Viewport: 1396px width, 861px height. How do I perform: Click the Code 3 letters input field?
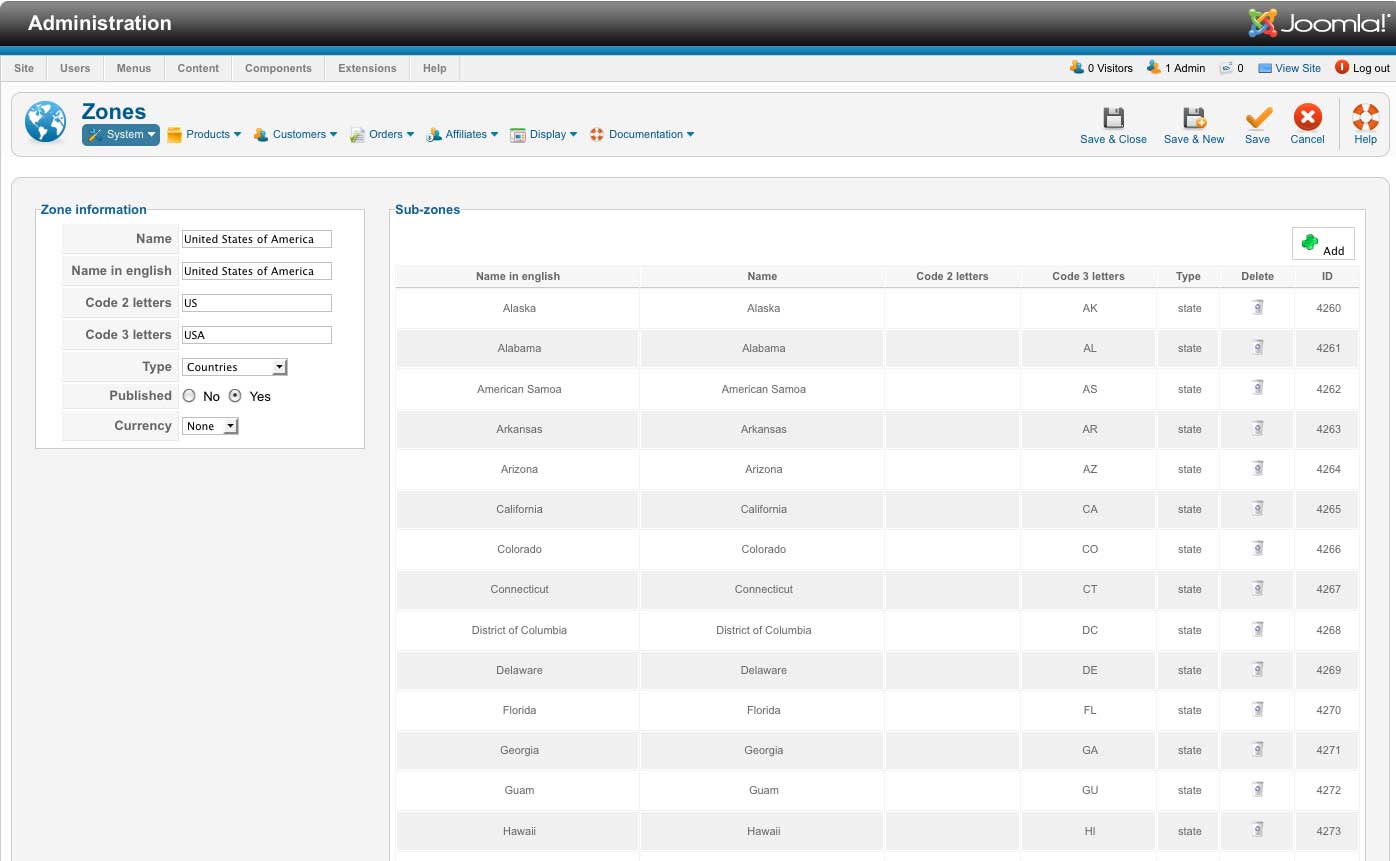tap(256, 335)
